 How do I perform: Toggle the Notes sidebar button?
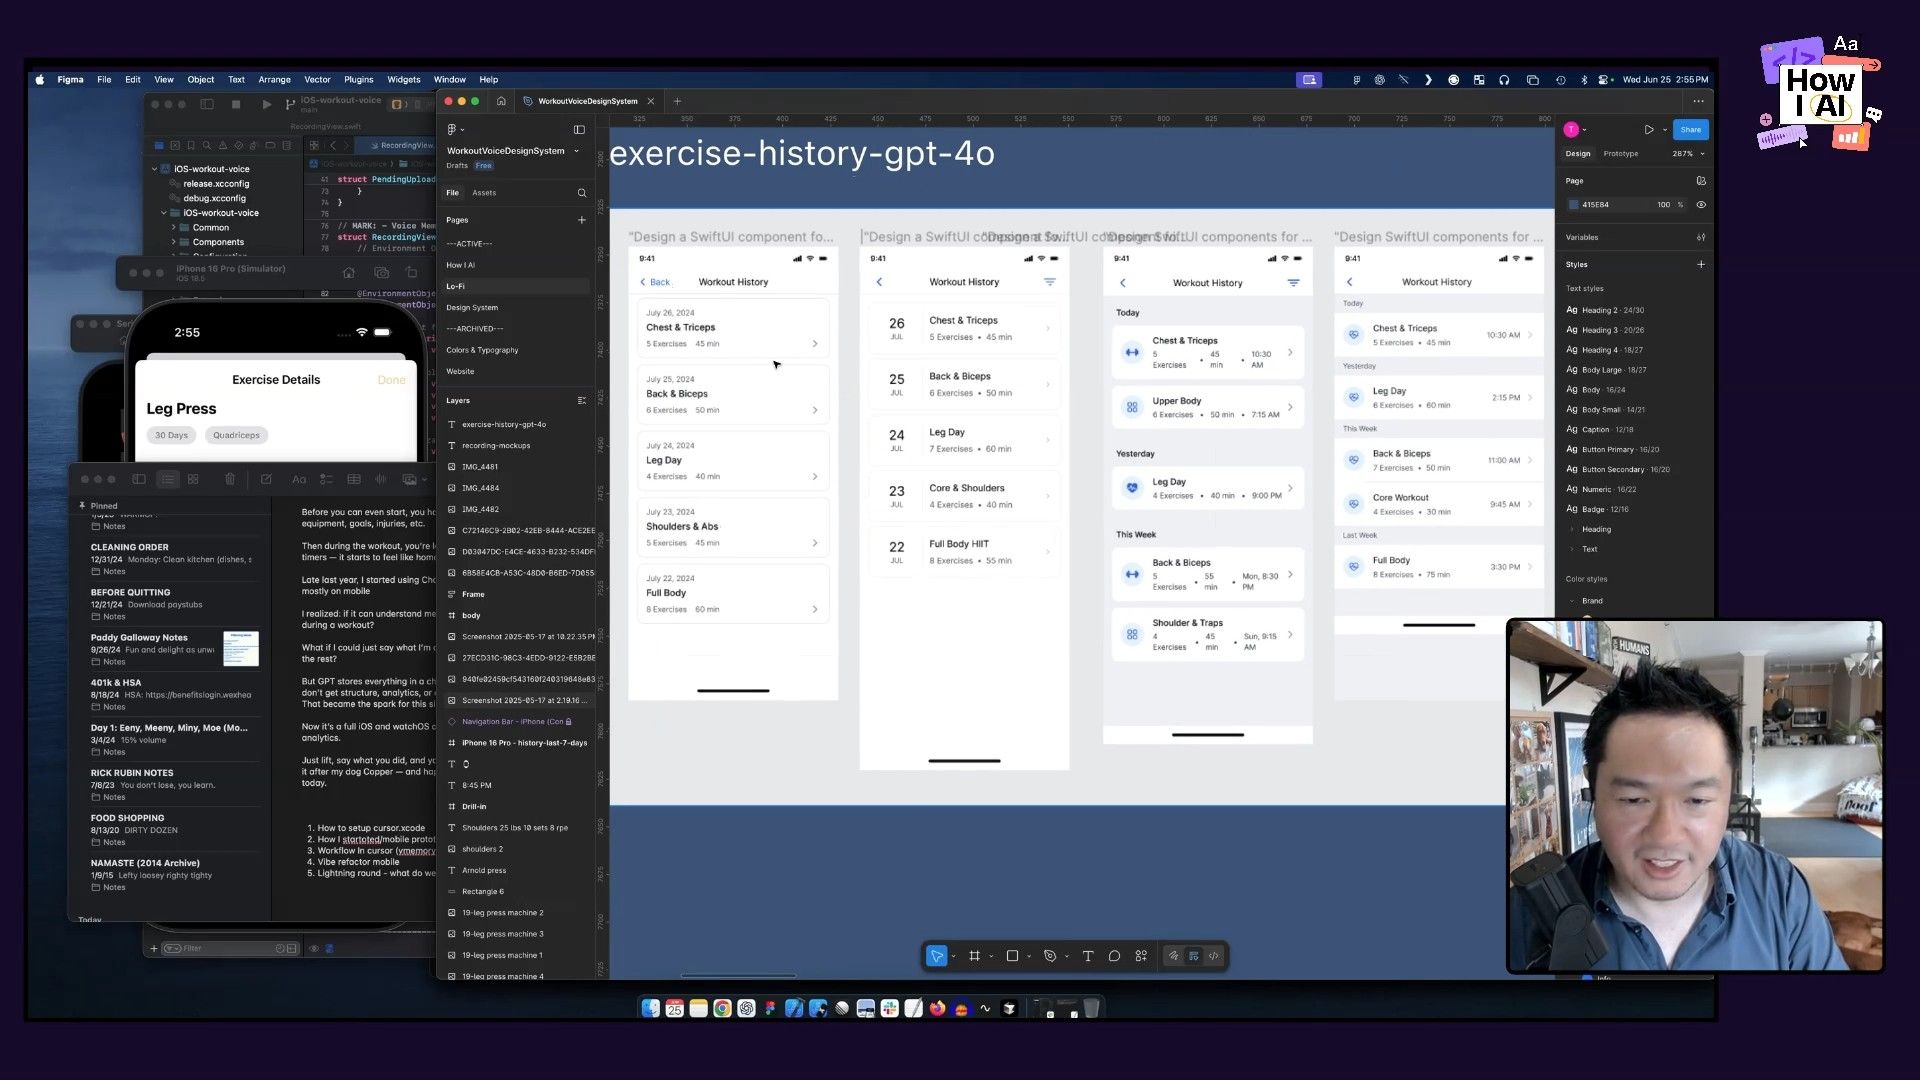click(139, 479)
